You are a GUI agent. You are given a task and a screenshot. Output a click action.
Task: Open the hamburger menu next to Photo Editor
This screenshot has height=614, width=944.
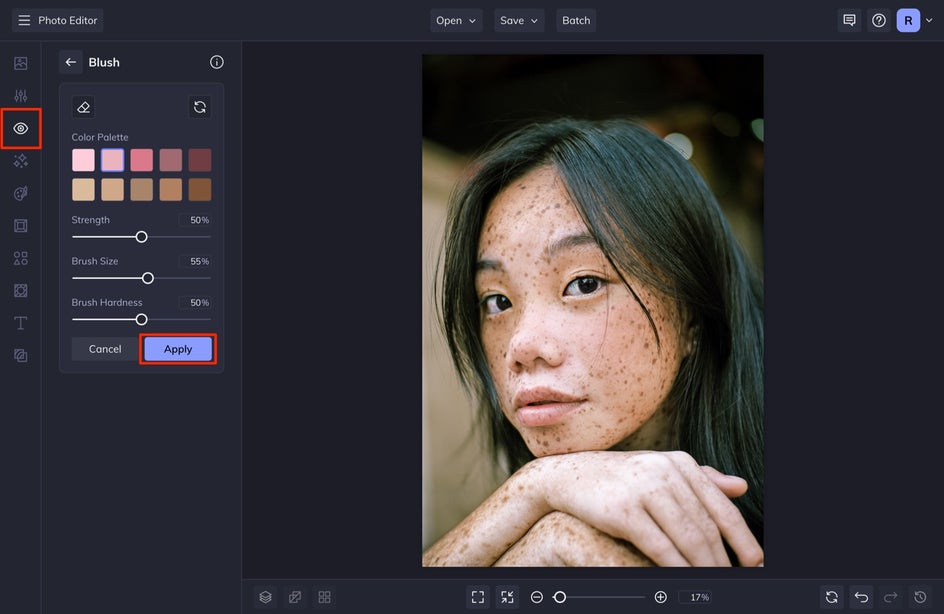coord(24,20)
